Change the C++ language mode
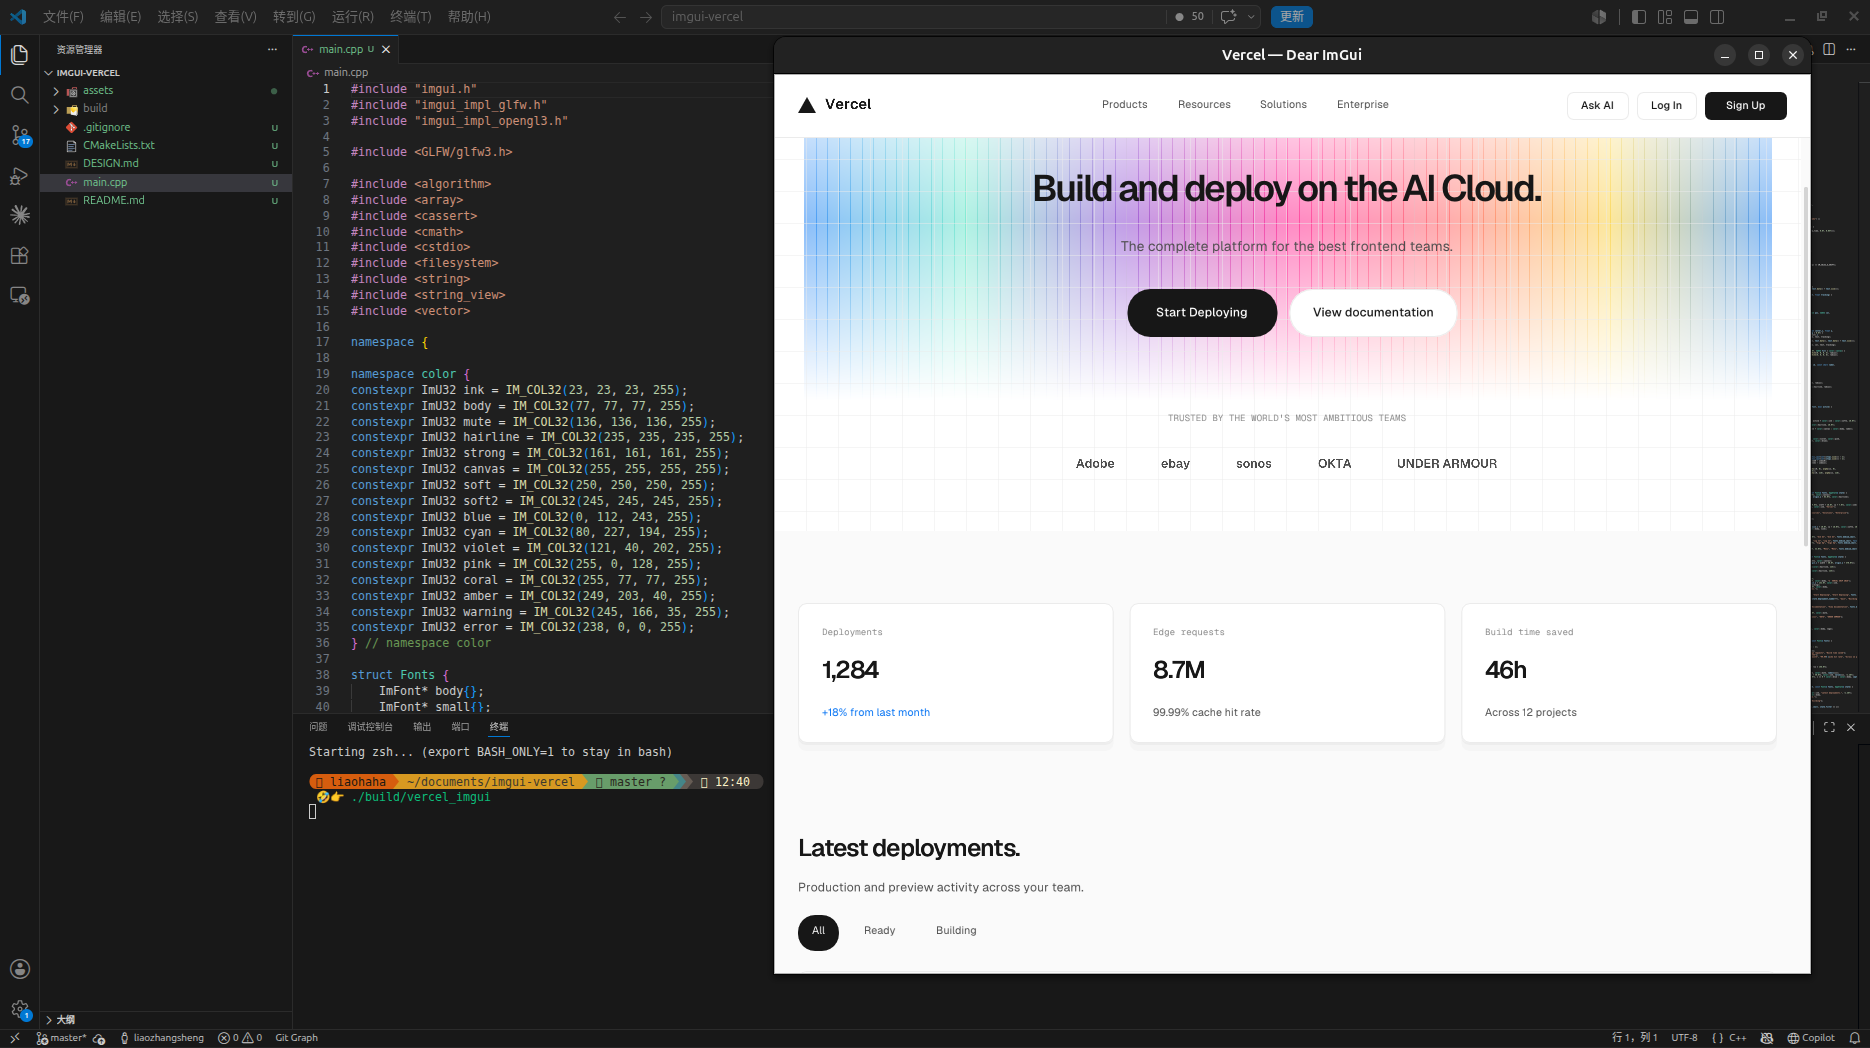The image size is (1870, 1048). [1737, 1038]
